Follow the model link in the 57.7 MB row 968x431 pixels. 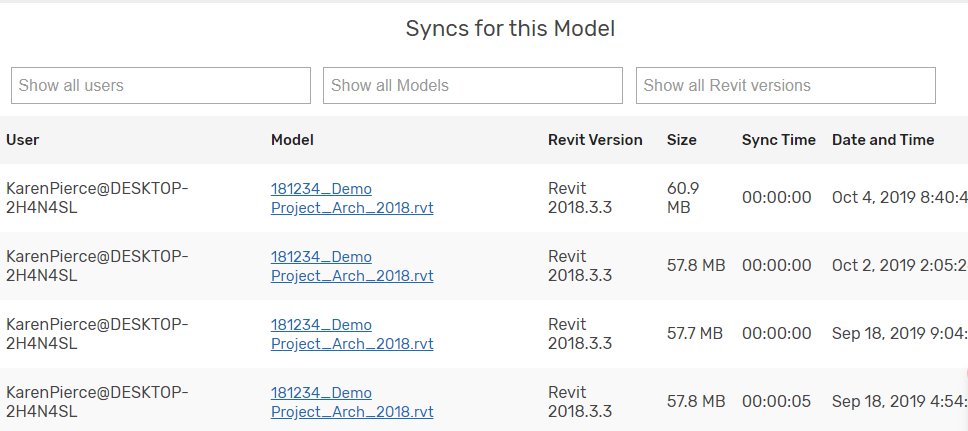click(x=352, y=334)
